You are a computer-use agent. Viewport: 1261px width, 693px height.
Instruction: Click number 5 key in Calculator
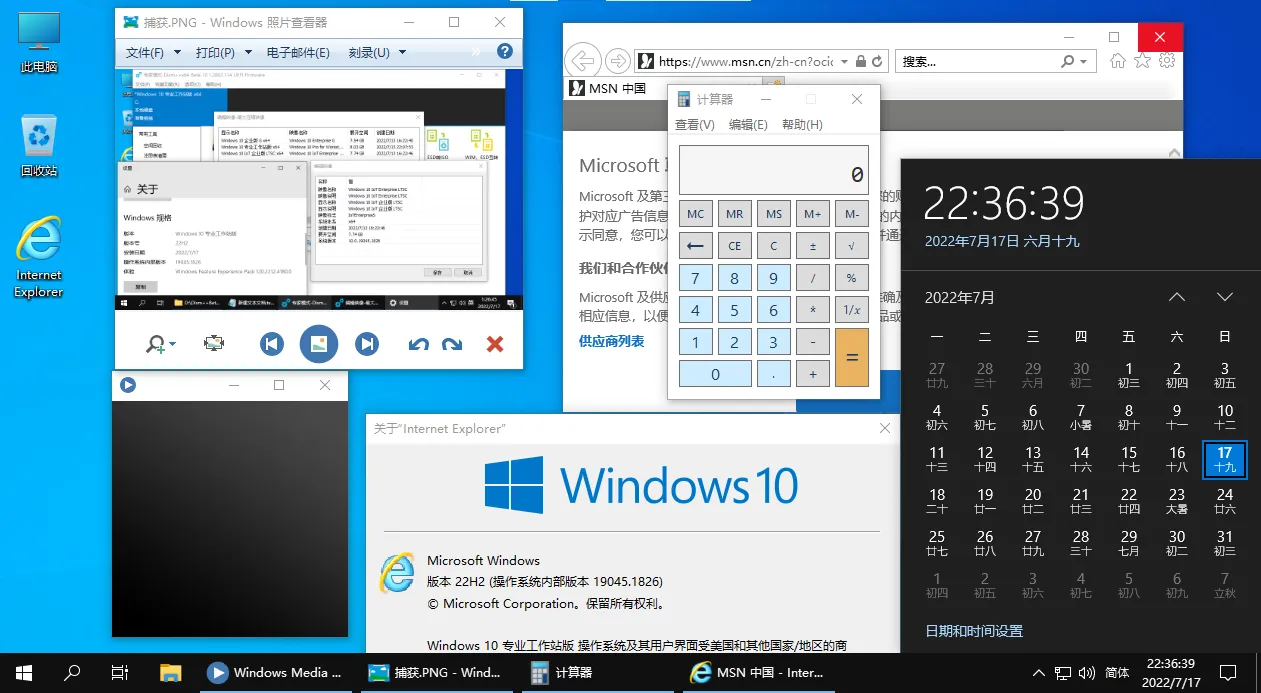click(734, 310)
